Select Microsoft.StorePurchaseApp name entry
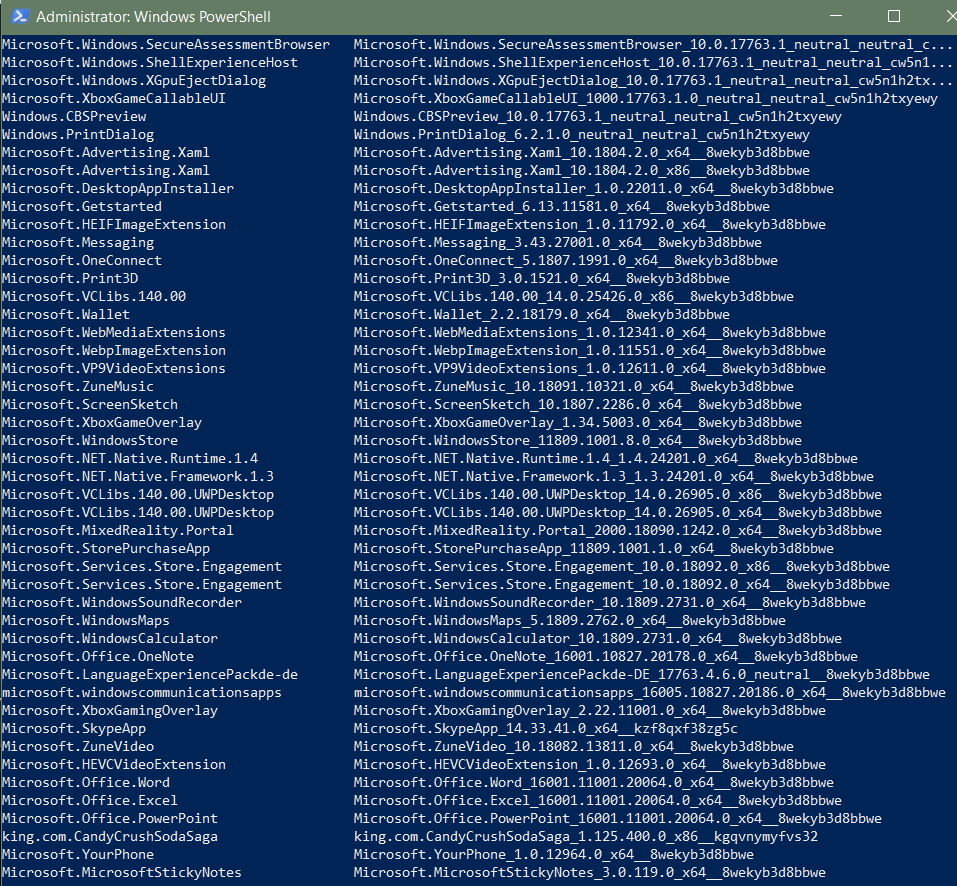957x886 pixels. point(106,549)
